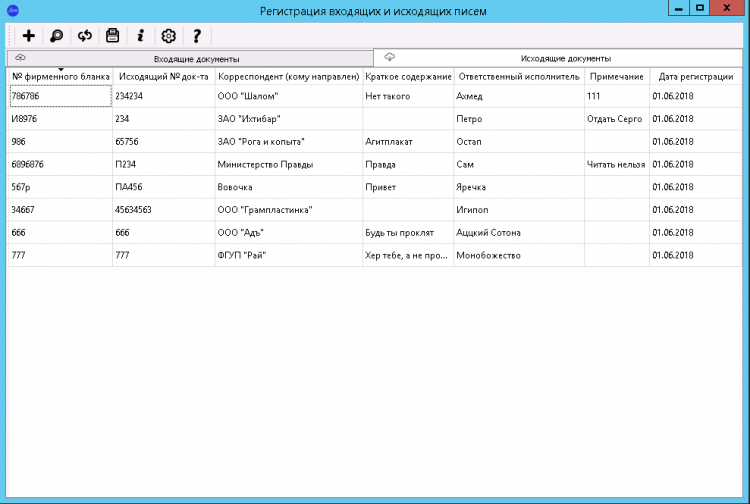
Task: Select the ООО "Шалом" cell
Action: point(288,96)
